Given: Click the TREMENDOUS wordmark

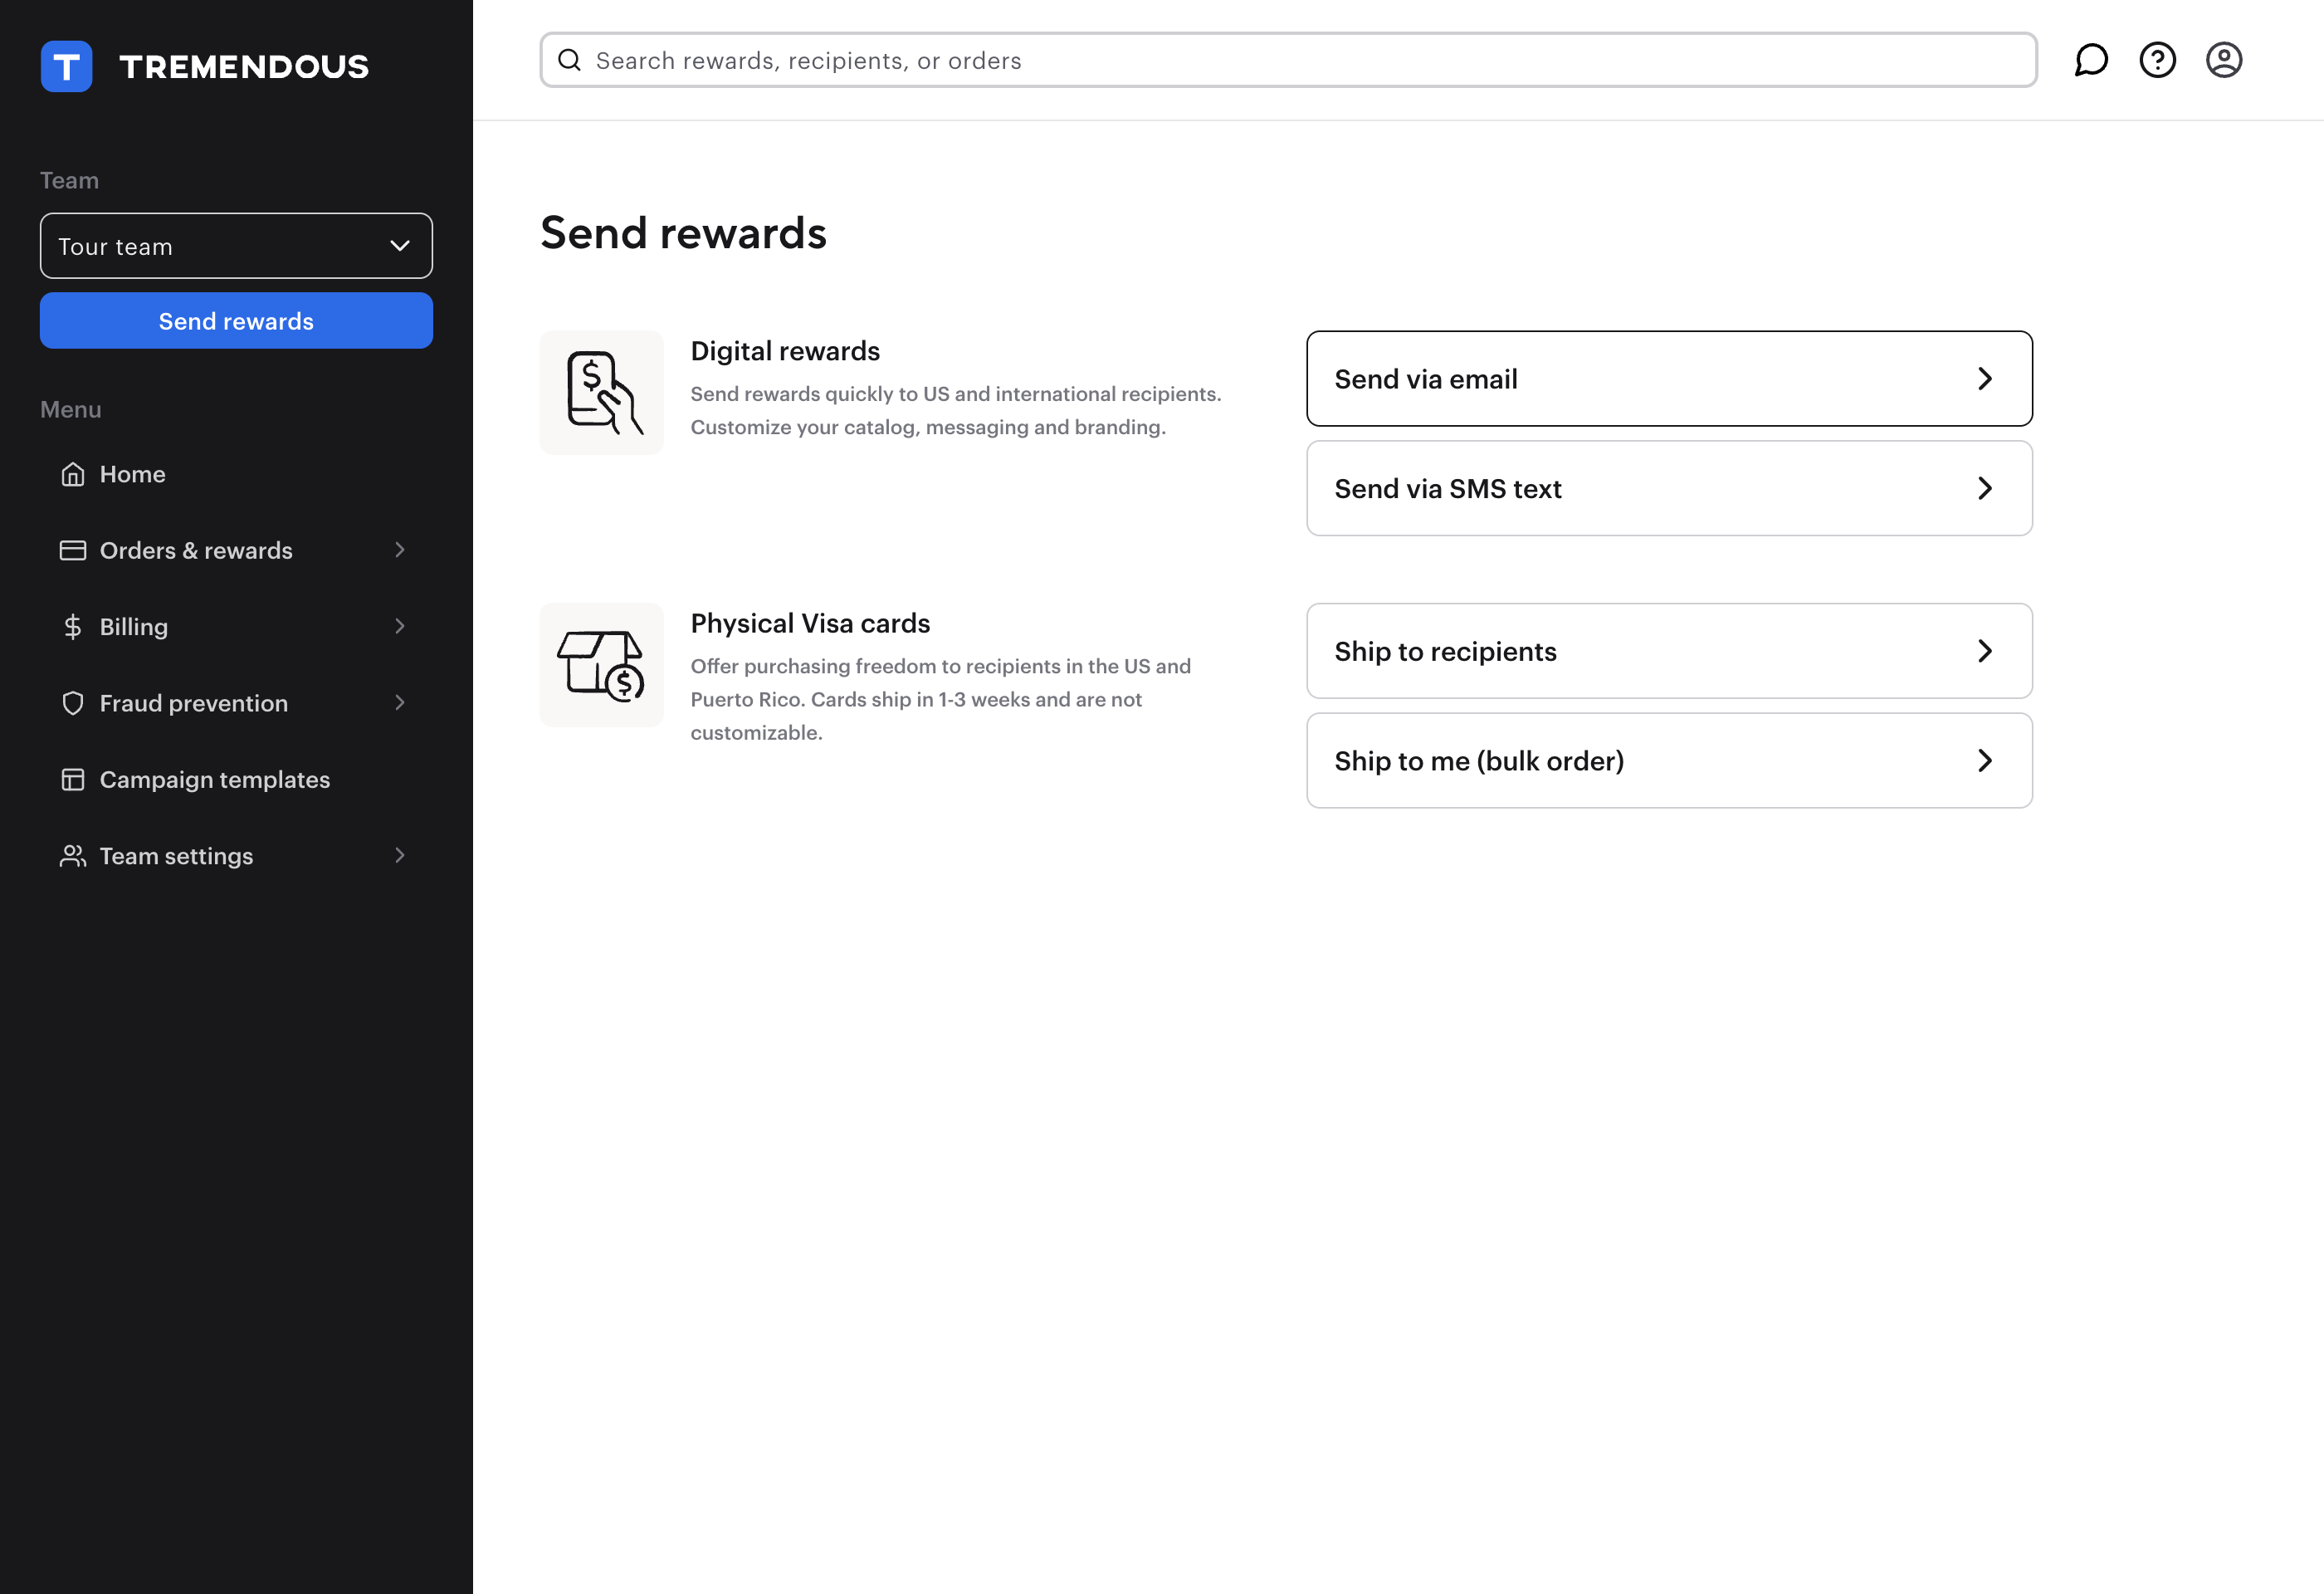Looking at the screenshot, I should [244, 67].
